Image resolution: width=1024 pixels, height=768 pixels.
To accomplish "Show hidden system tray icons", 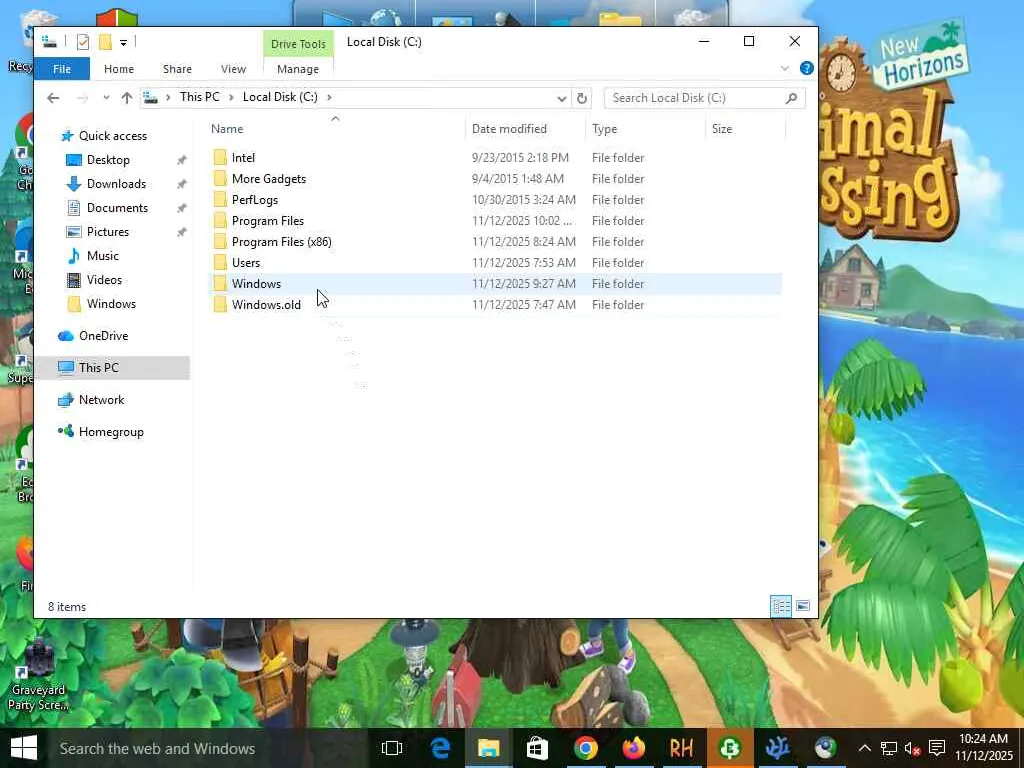I will (x=865, y=748).
